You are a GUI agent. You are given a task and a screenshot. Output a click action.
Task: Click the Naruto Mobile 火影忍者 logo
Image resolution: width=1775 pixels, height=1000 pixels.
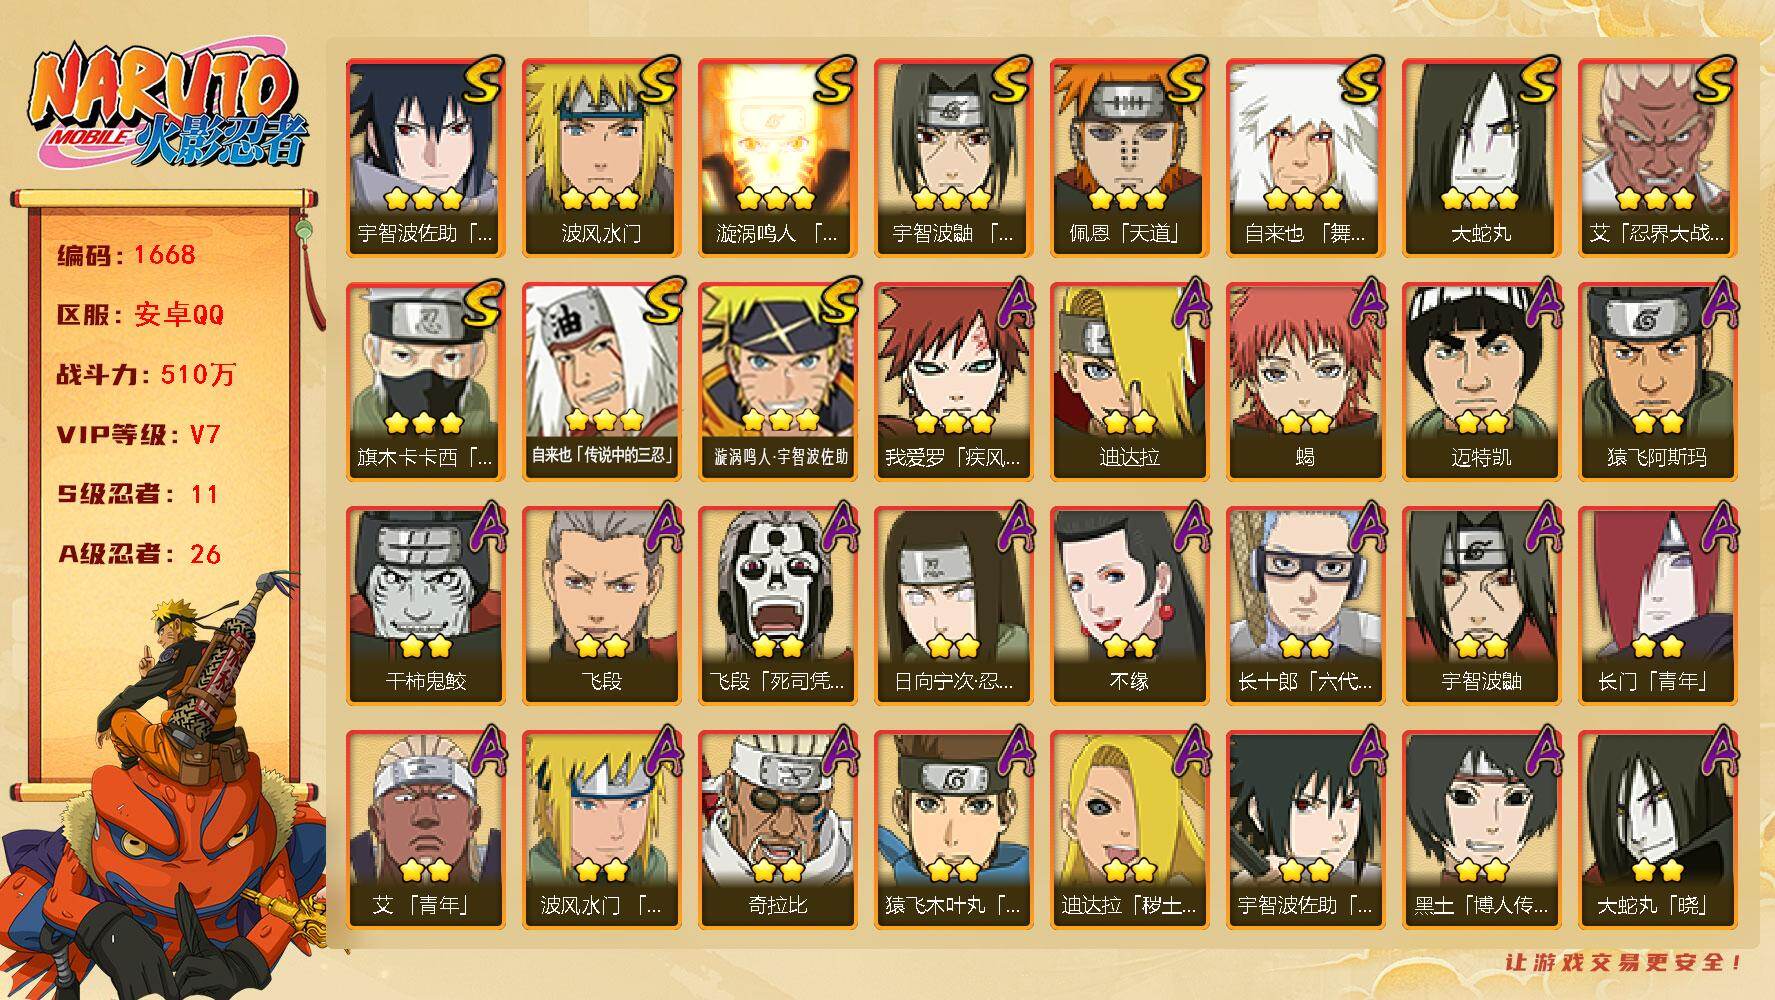pos(166,105)
